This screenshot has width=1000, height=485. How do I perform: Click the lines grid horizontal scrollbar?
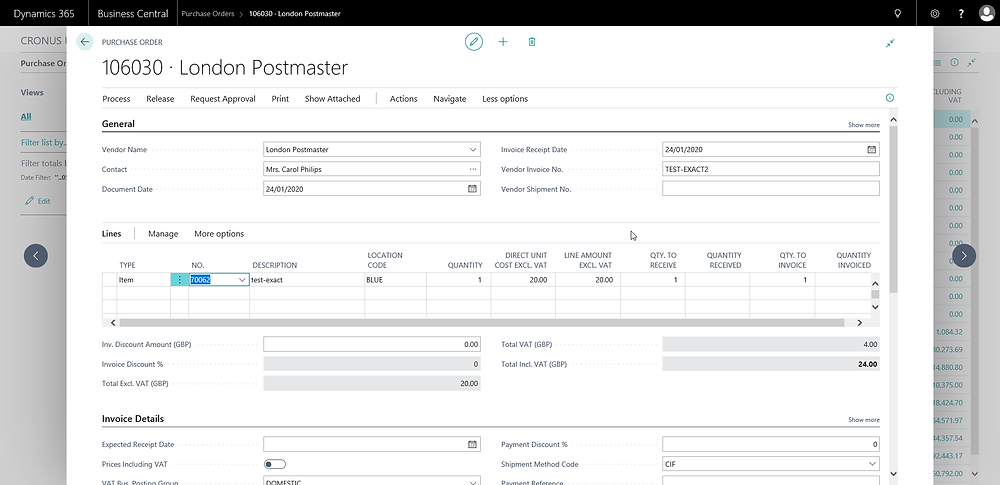482,322
